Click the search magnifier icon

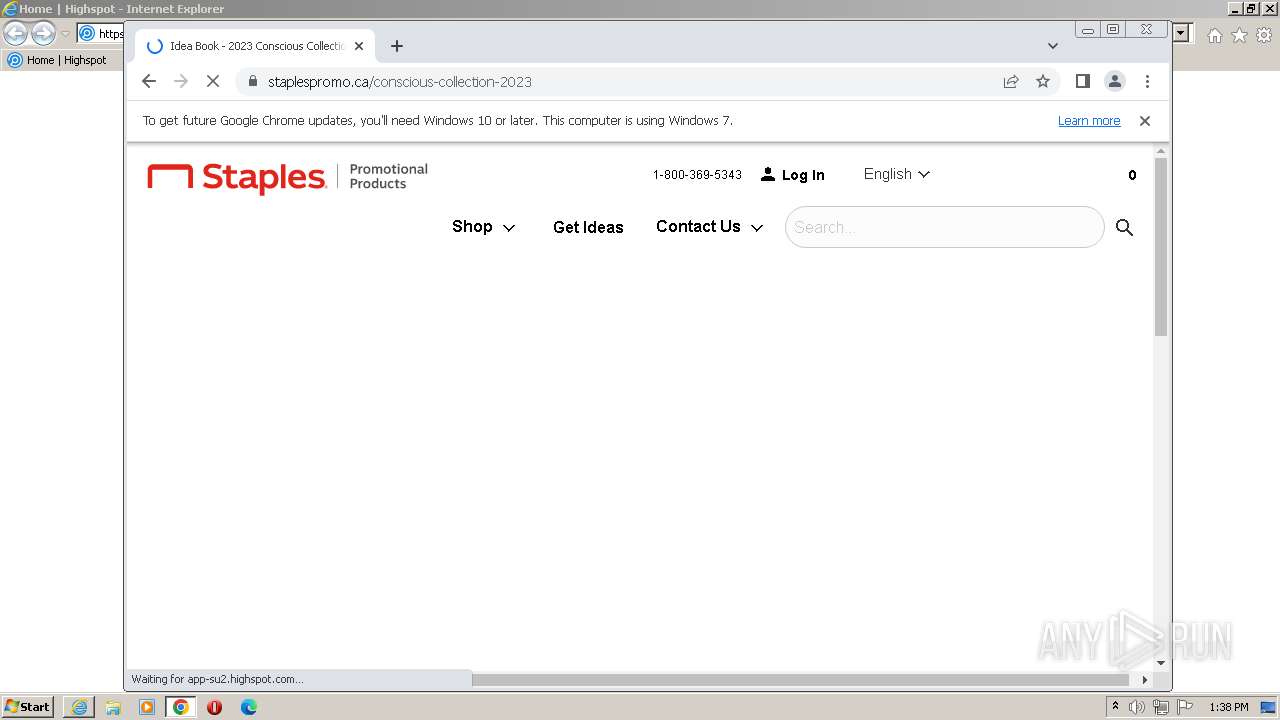[1124, 228]
